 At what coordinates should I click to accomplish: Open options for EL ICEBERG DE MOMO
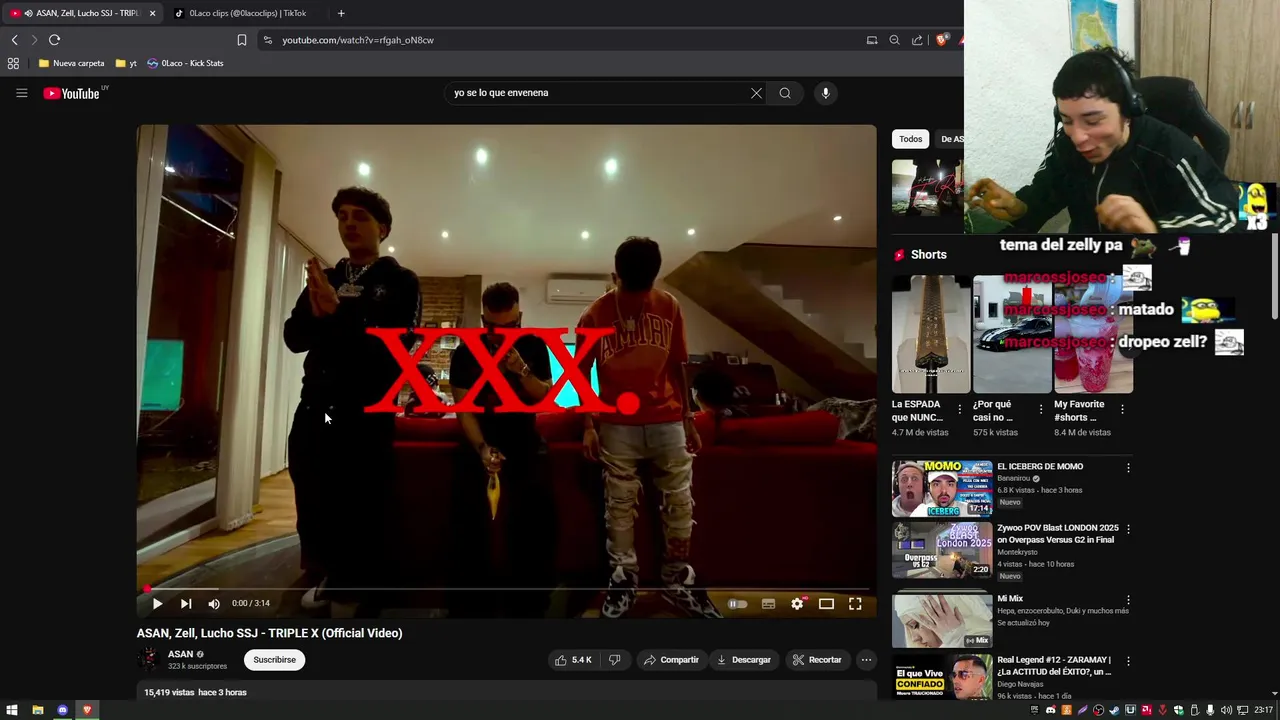point(1128,467)
